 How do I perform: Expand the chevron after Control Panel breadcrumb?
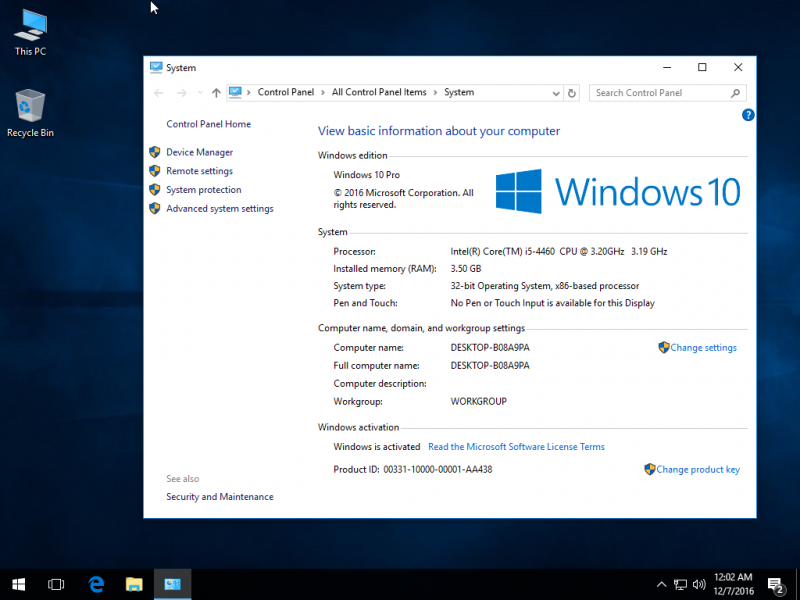coord(323,93)
